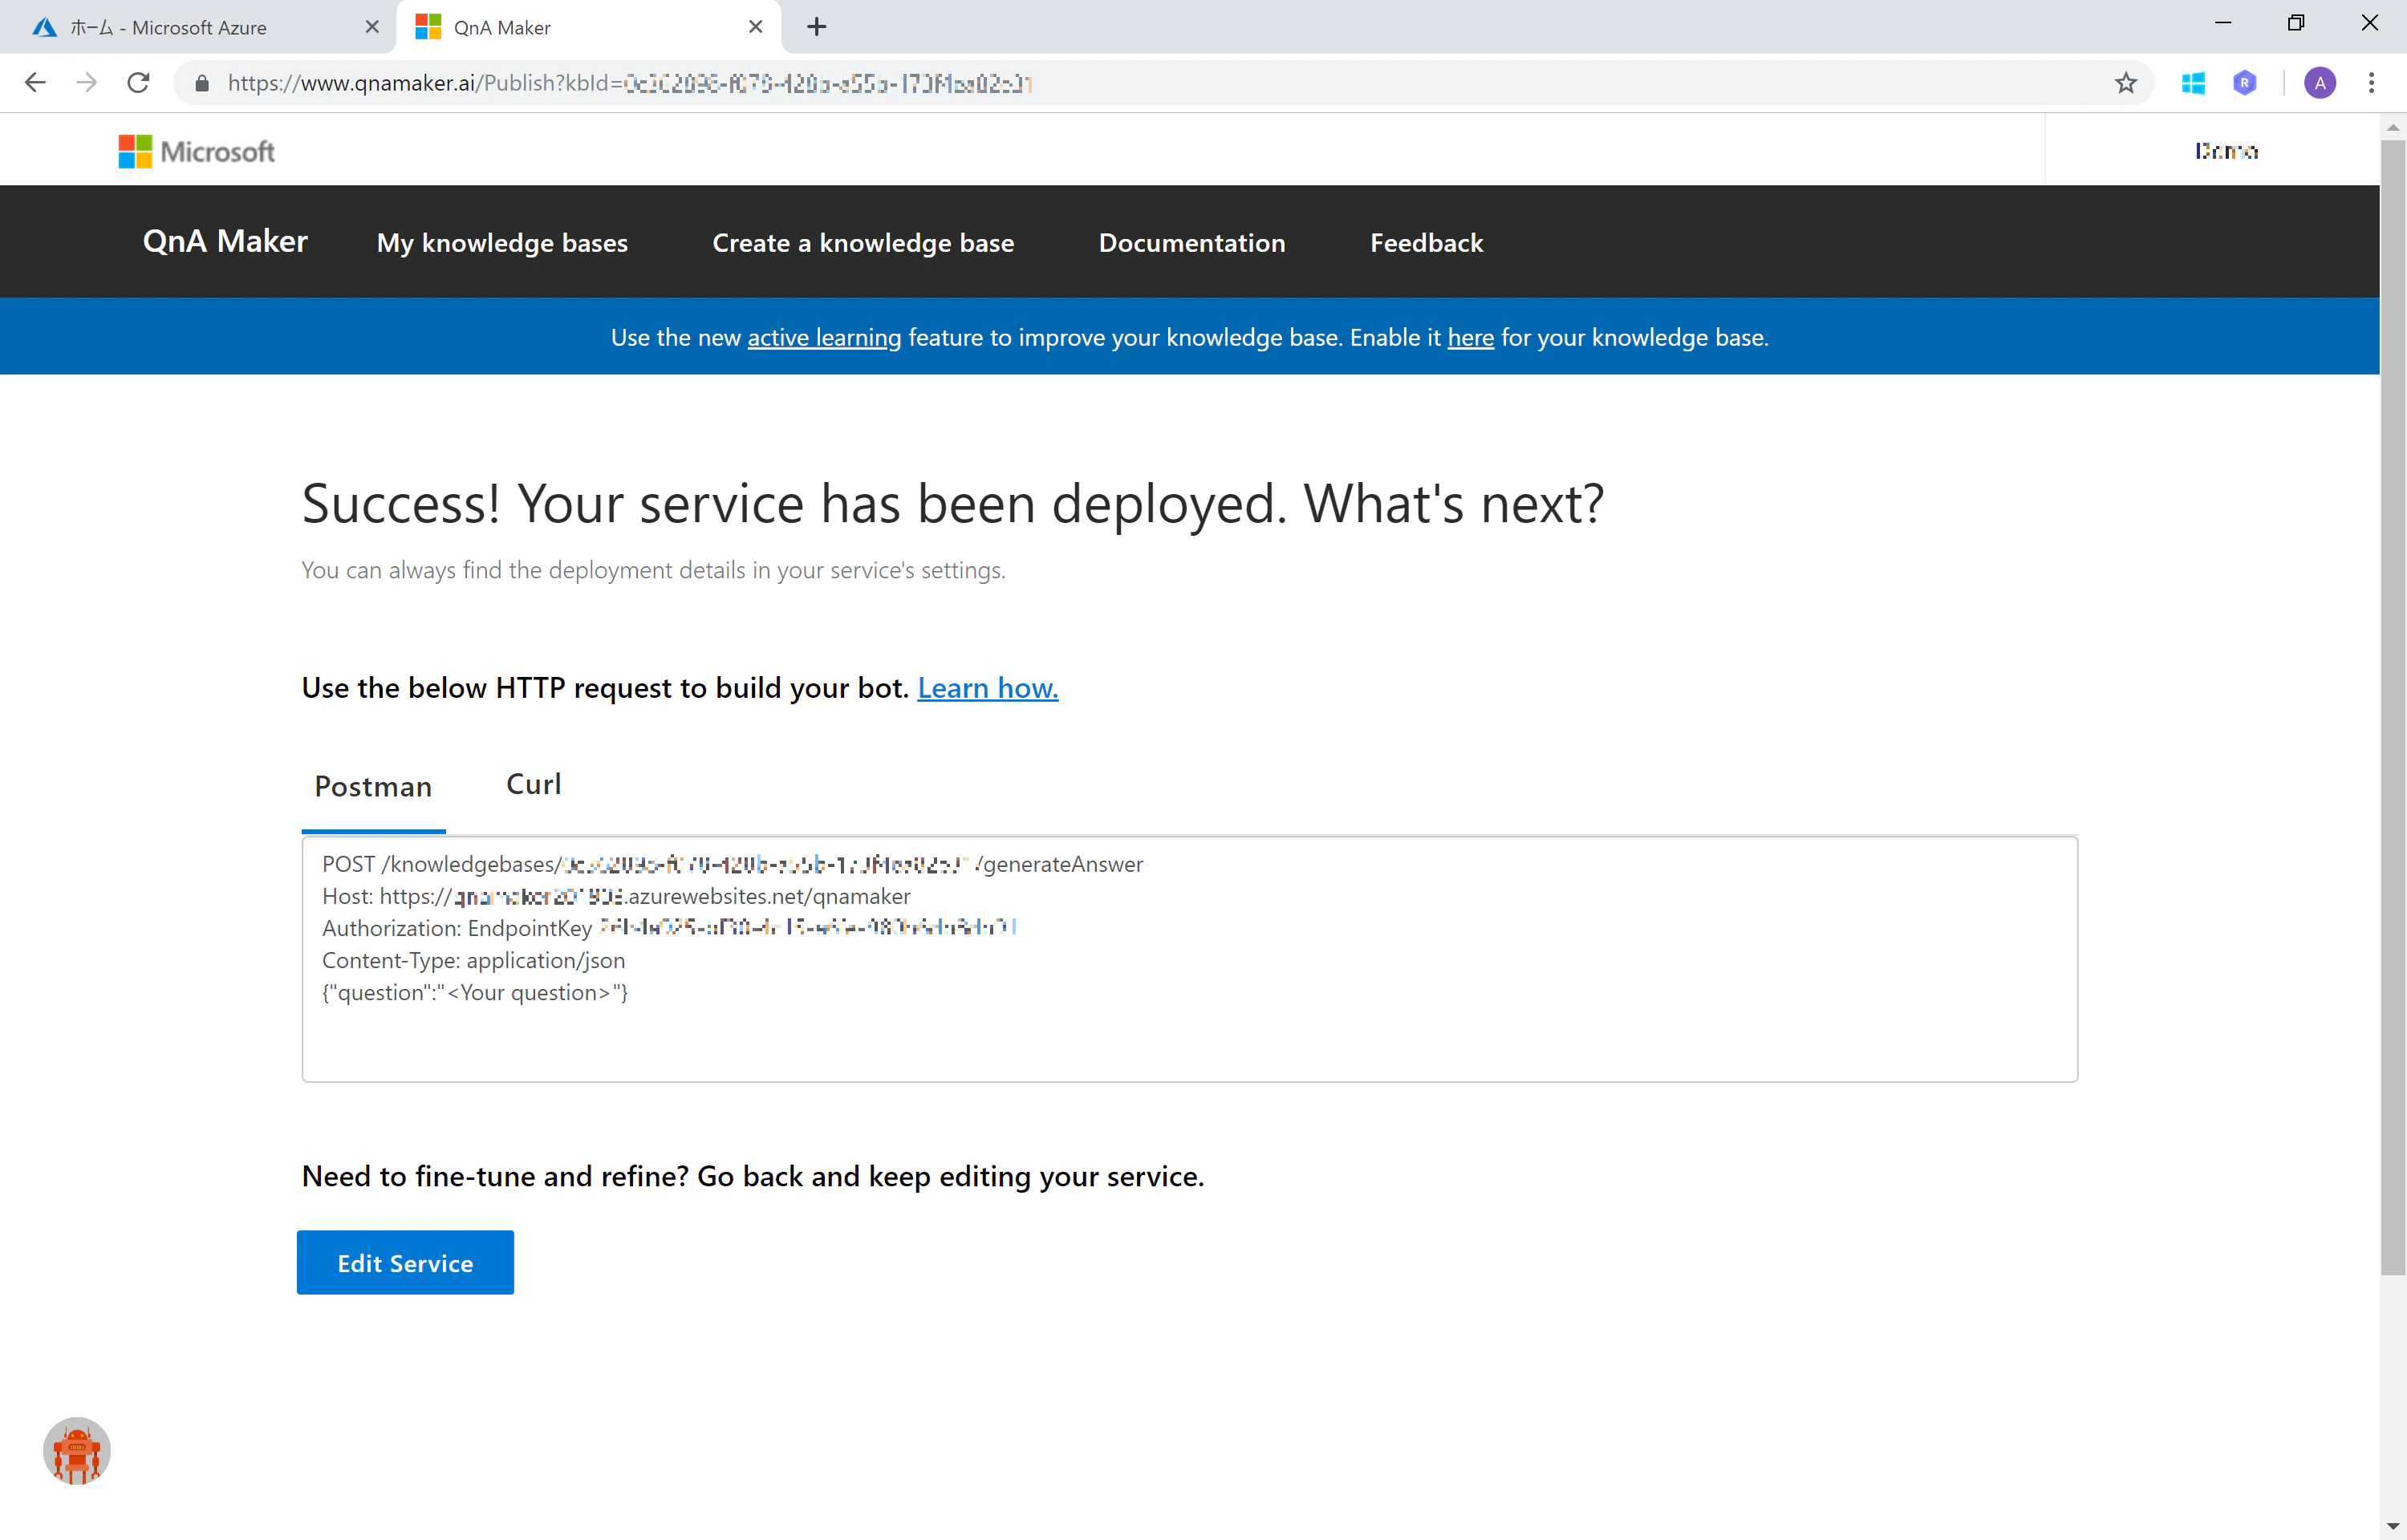This screenshot has height=1540, width=2407.
Task: Click the '{"question":"<Your question>"}' line
Action: pos(475,993)
